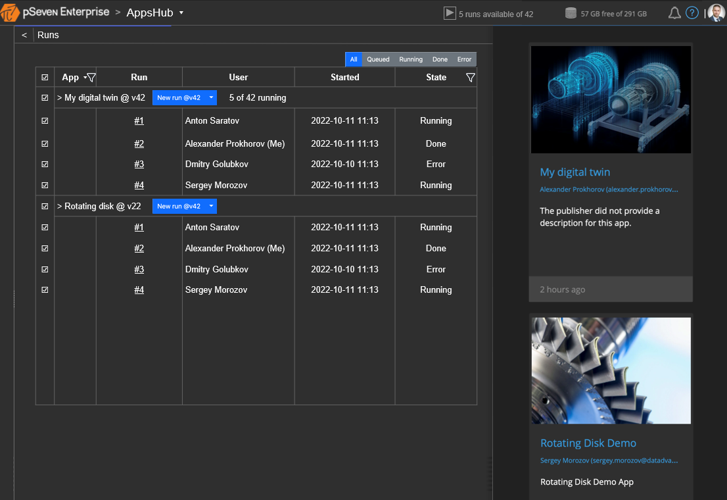Click Anton Saratov in Rotating disk rows
Screen dimensions: 727x500
(212, 227)
